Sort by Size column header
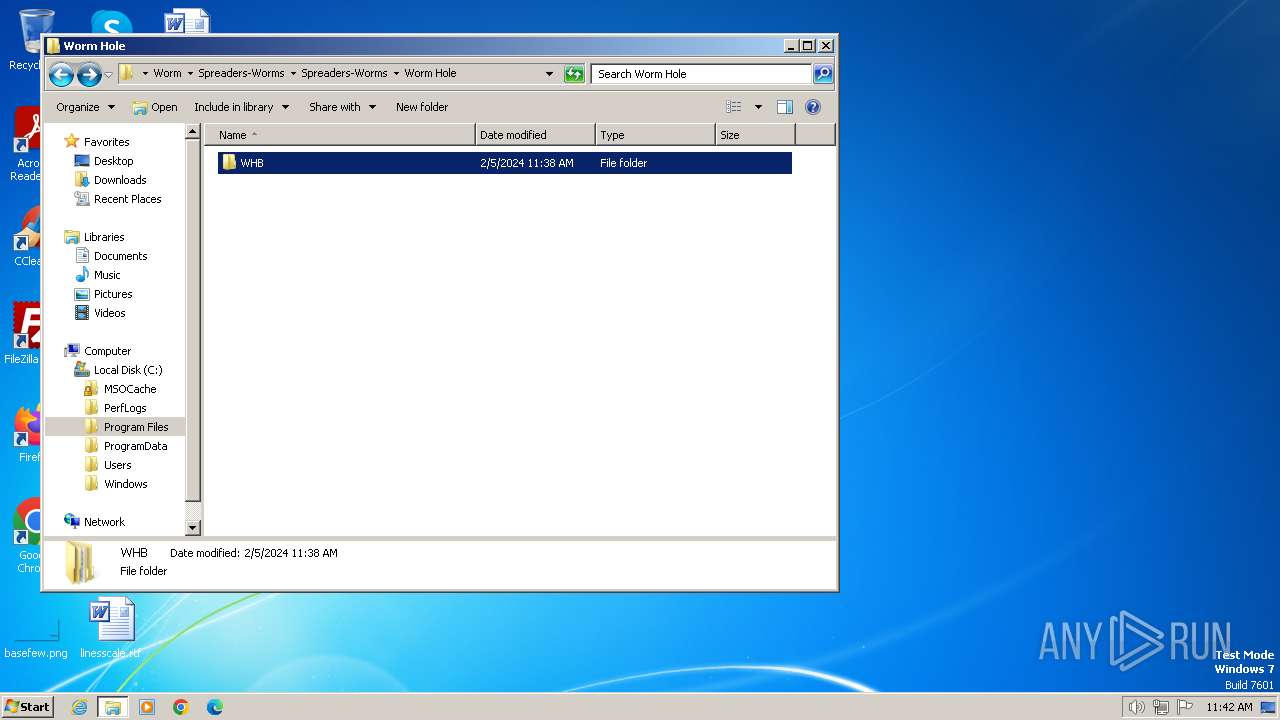Image resolution: width=1280 pixels, height=720 pixels. (756, 135)
